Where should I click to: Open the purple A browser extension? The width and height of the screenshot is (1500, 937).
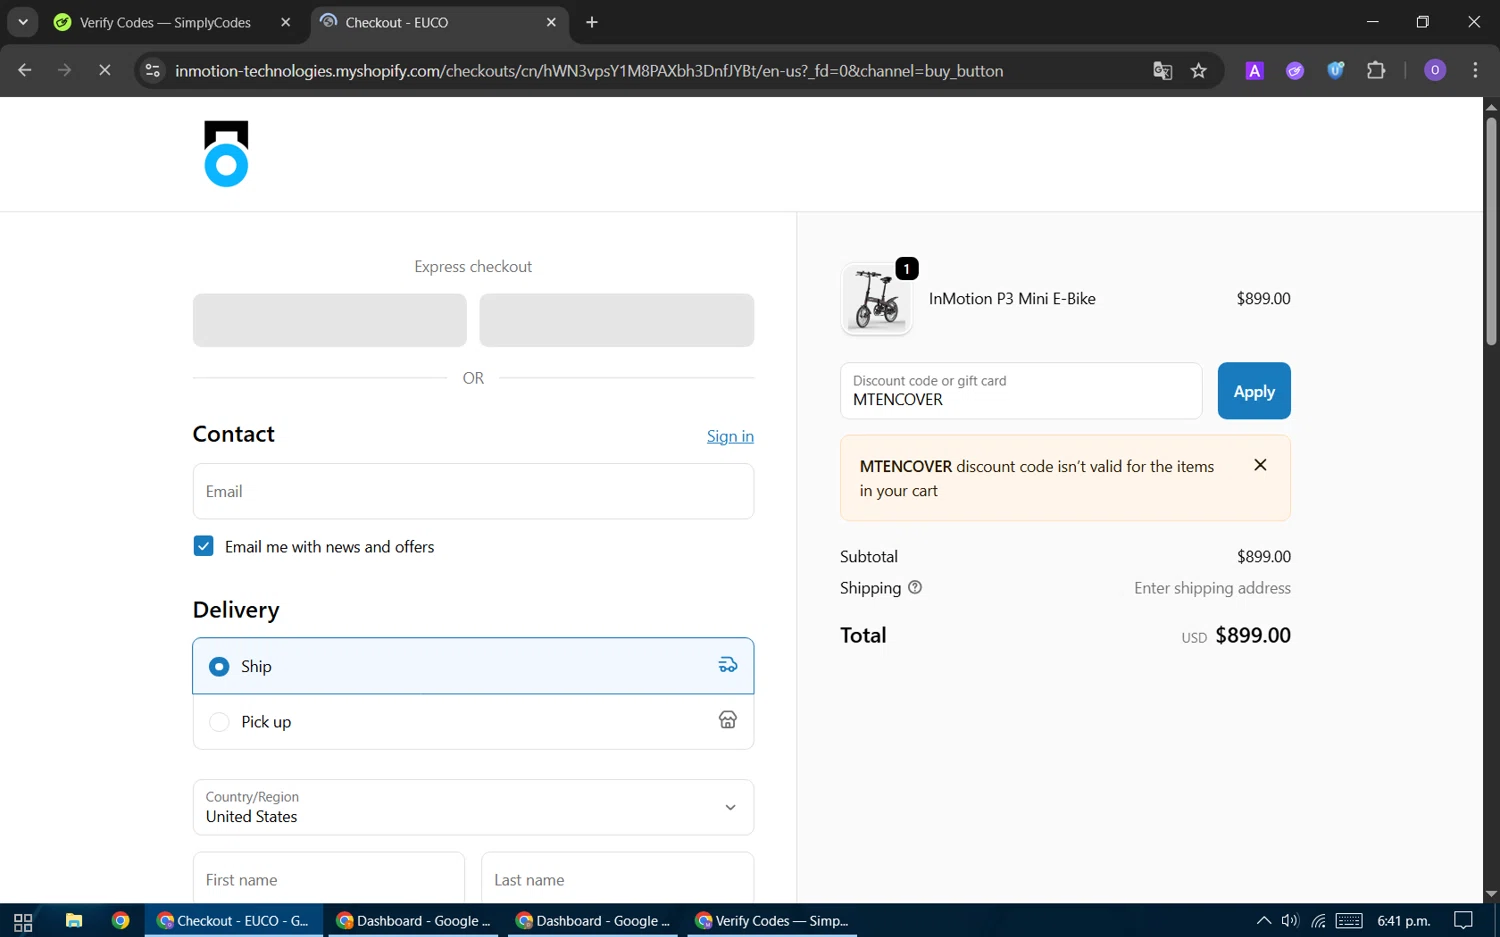click(1254, 70)
